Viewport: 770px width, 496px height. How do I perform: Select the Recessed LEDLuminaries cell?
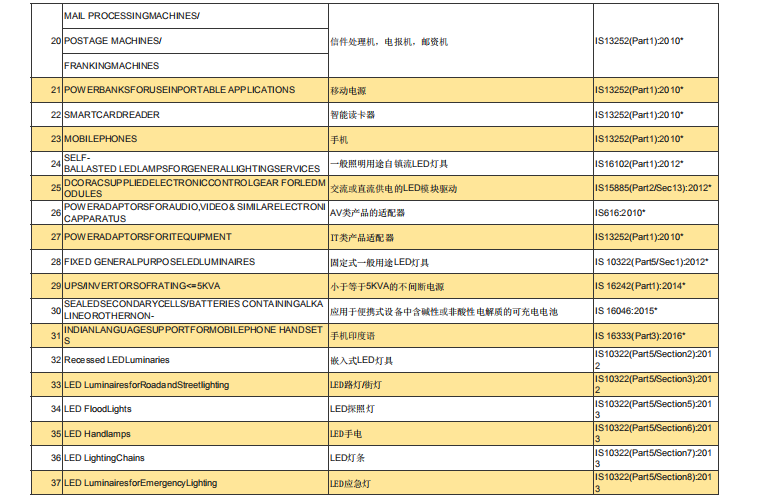tap(117, 360)
